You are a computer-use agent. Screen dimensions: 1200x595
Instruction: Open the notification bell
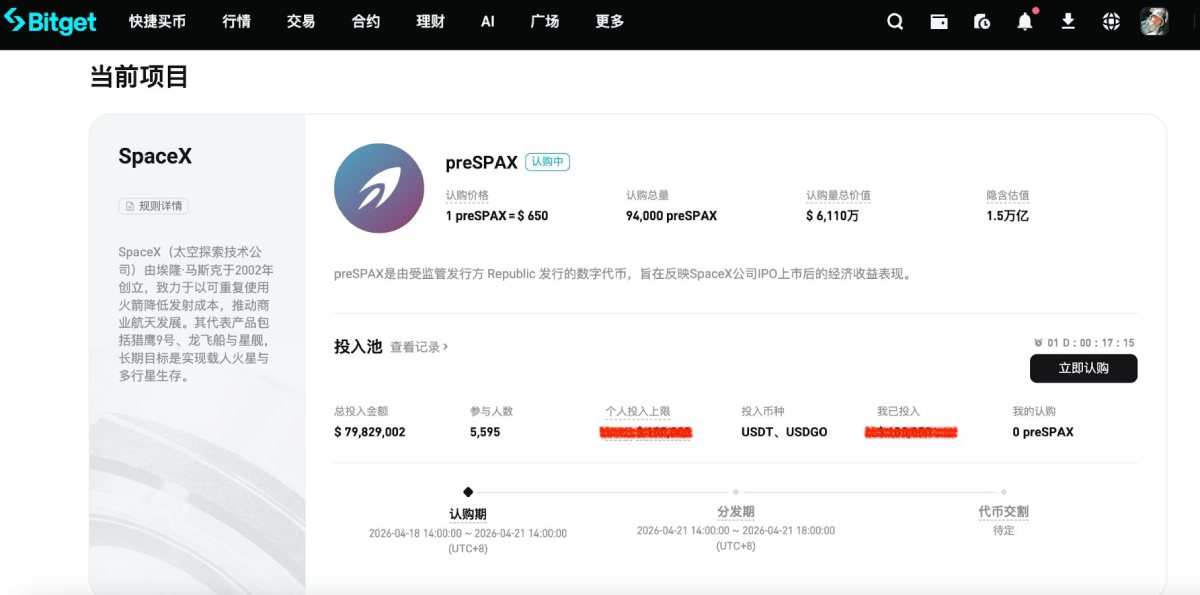[x=1024, y=21]
